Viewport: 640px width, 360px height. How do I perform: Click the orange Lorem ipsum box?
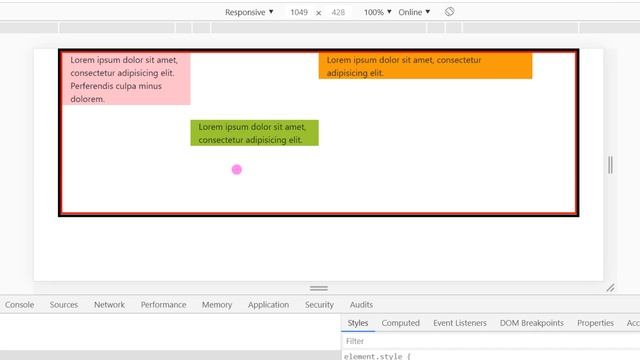point(425,66)
